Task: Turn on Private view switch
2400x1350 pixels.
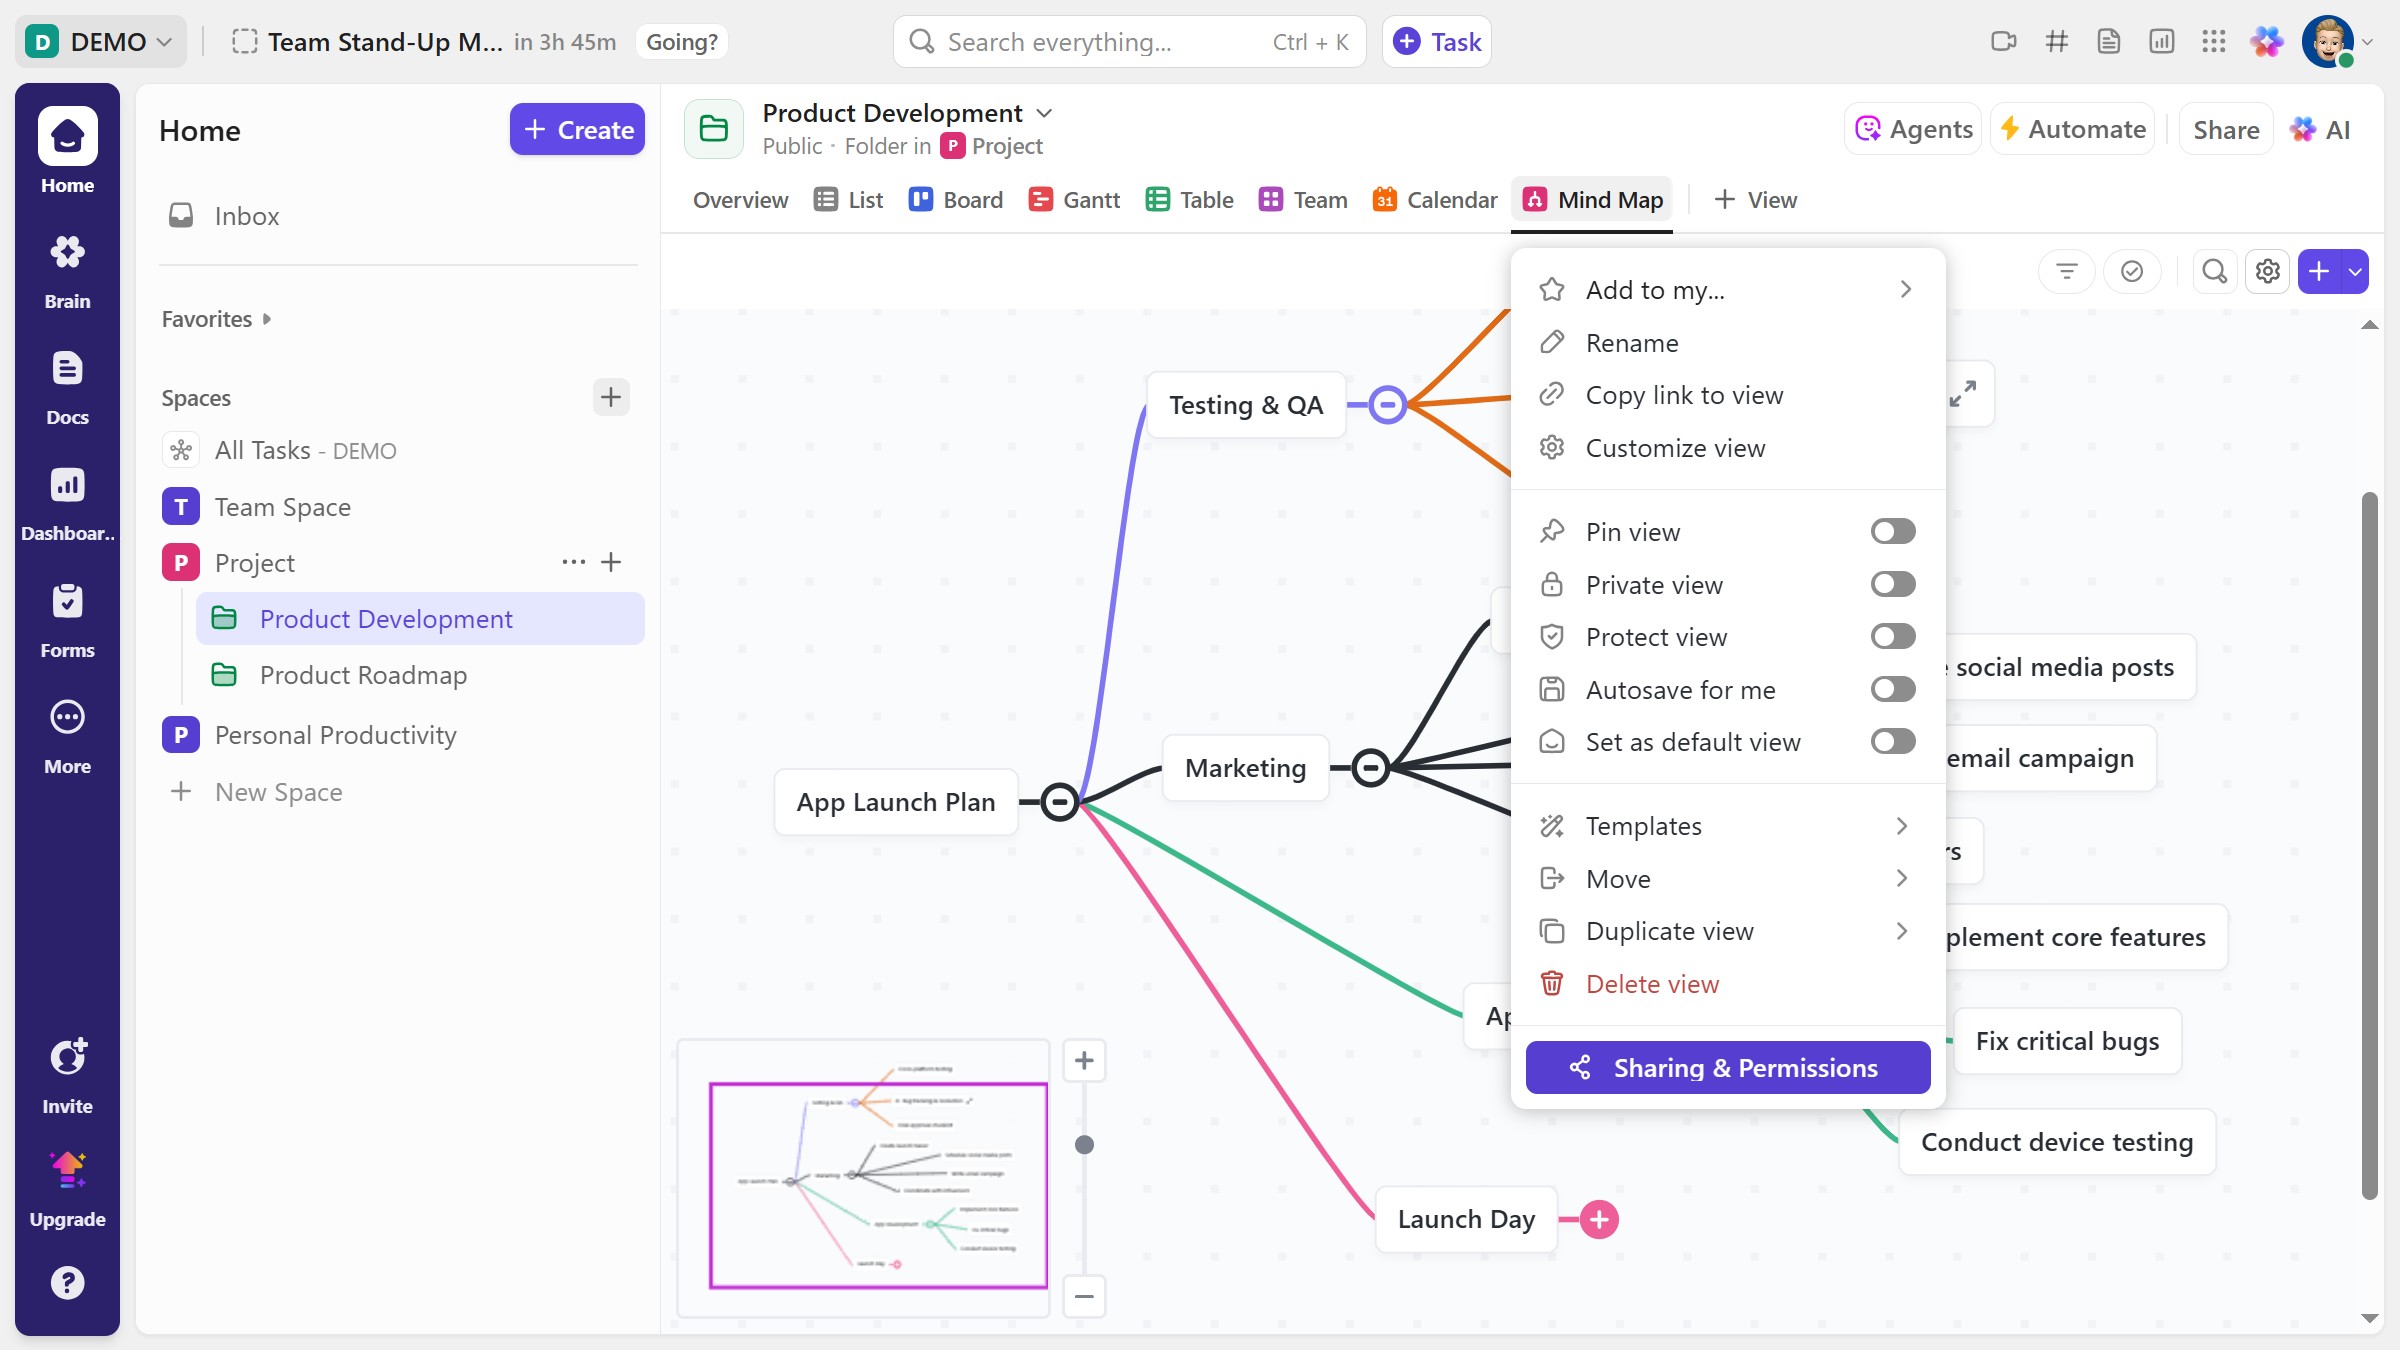Action: pos(1892,584)
